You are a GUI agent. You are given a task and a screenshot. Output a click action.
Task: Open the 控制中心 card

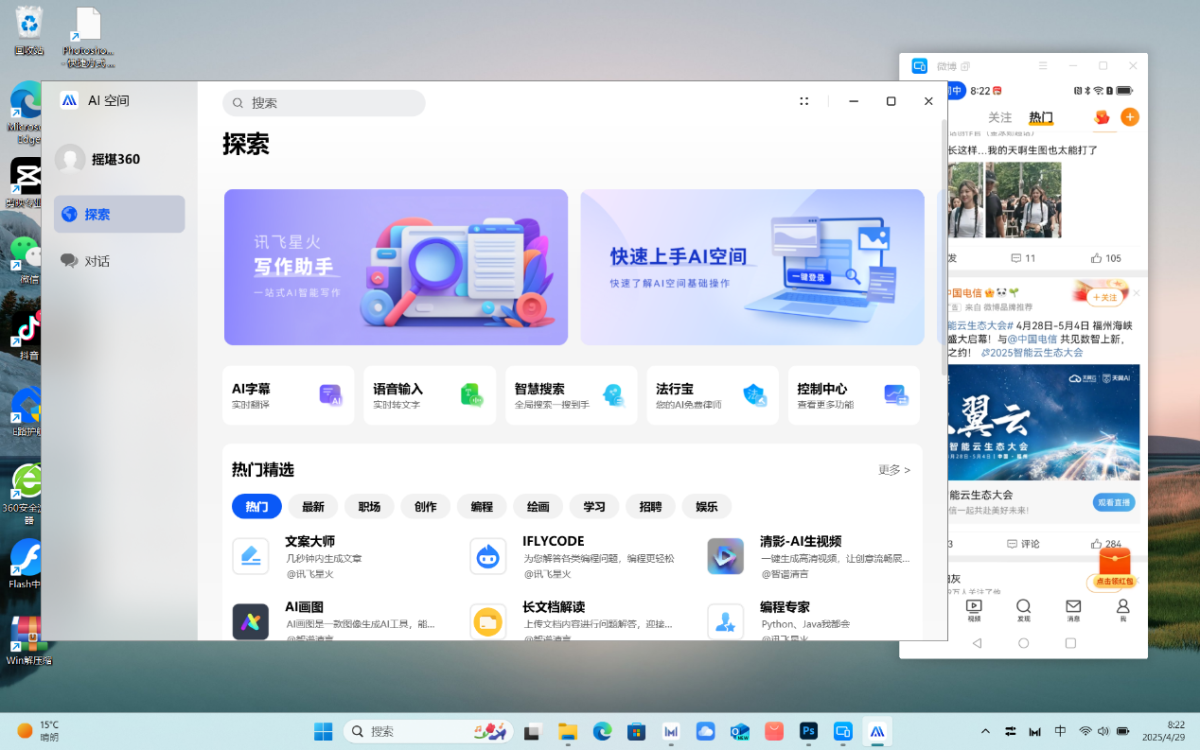pos(853,395)
